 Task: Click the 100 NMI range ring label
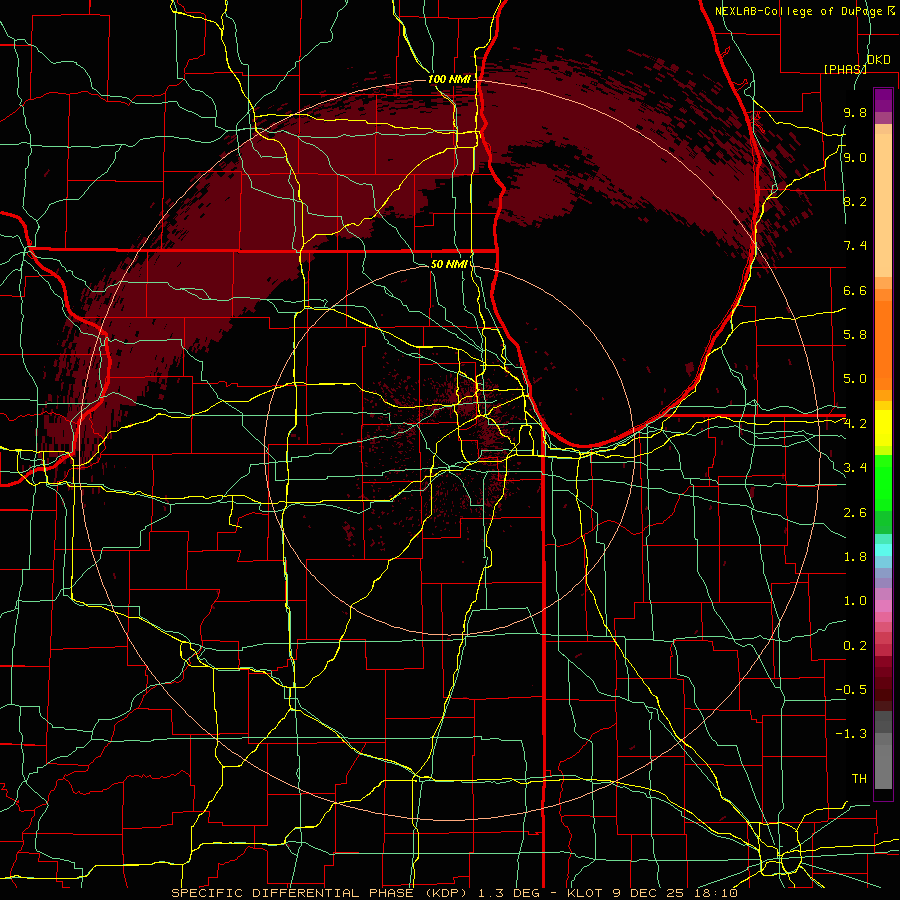pos(449,79)
